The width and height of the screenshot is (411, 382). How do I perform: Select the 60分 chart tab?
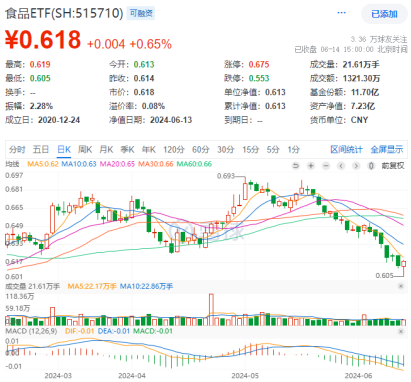point(201,149)
